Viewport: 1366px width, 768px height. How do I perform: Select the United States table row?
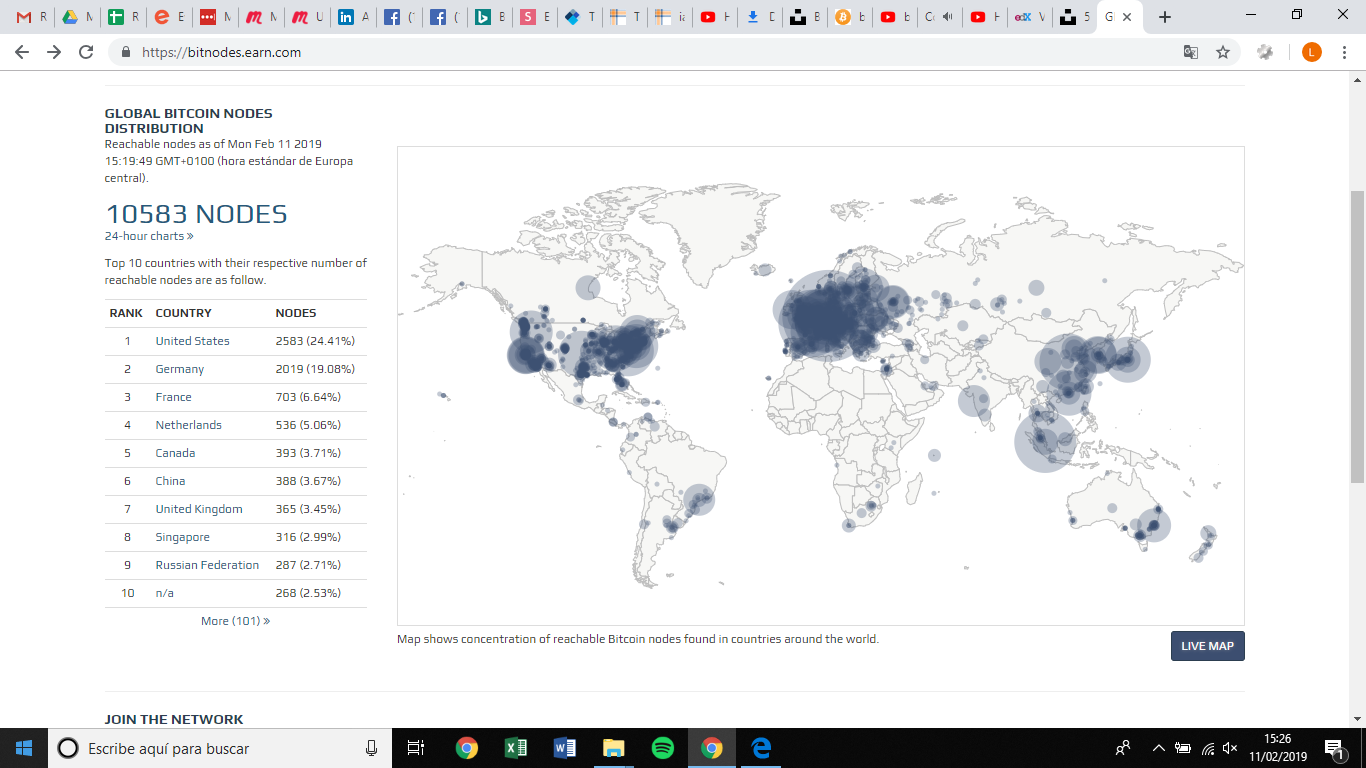236,341
